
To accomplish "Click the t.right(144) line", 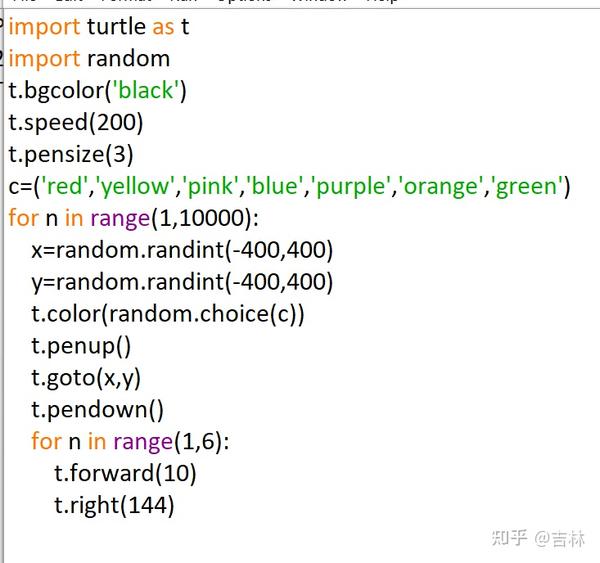I will point(114,506).
